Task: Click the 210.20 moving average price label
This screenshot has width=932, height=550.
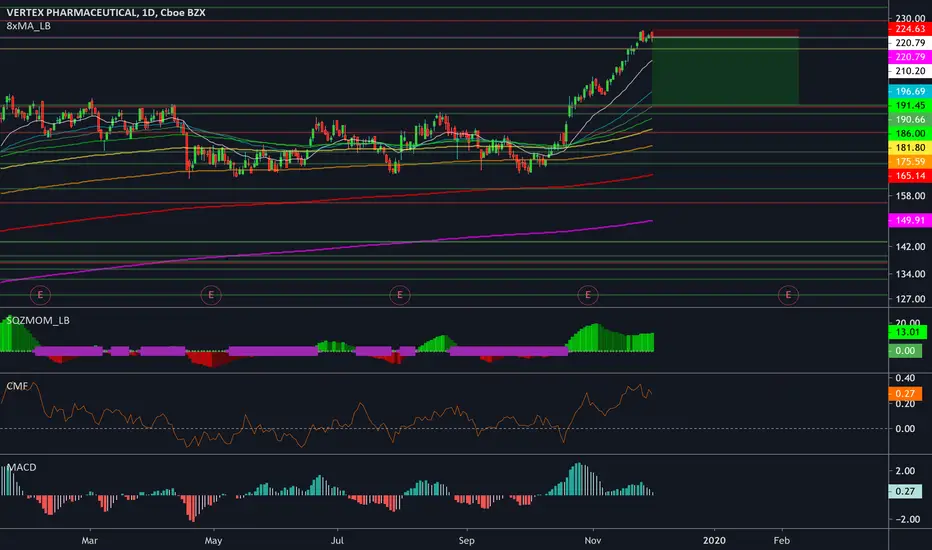Action: pyautogui.click(x=909, y=71)
